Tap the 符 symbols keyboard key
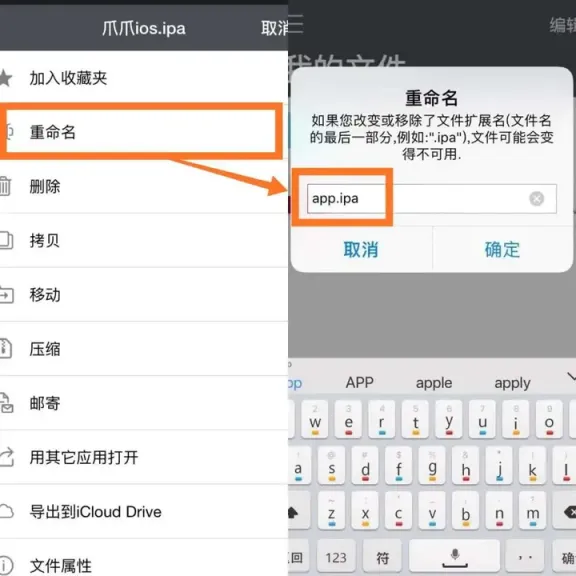The image size is (576, 576). point(382,557)
